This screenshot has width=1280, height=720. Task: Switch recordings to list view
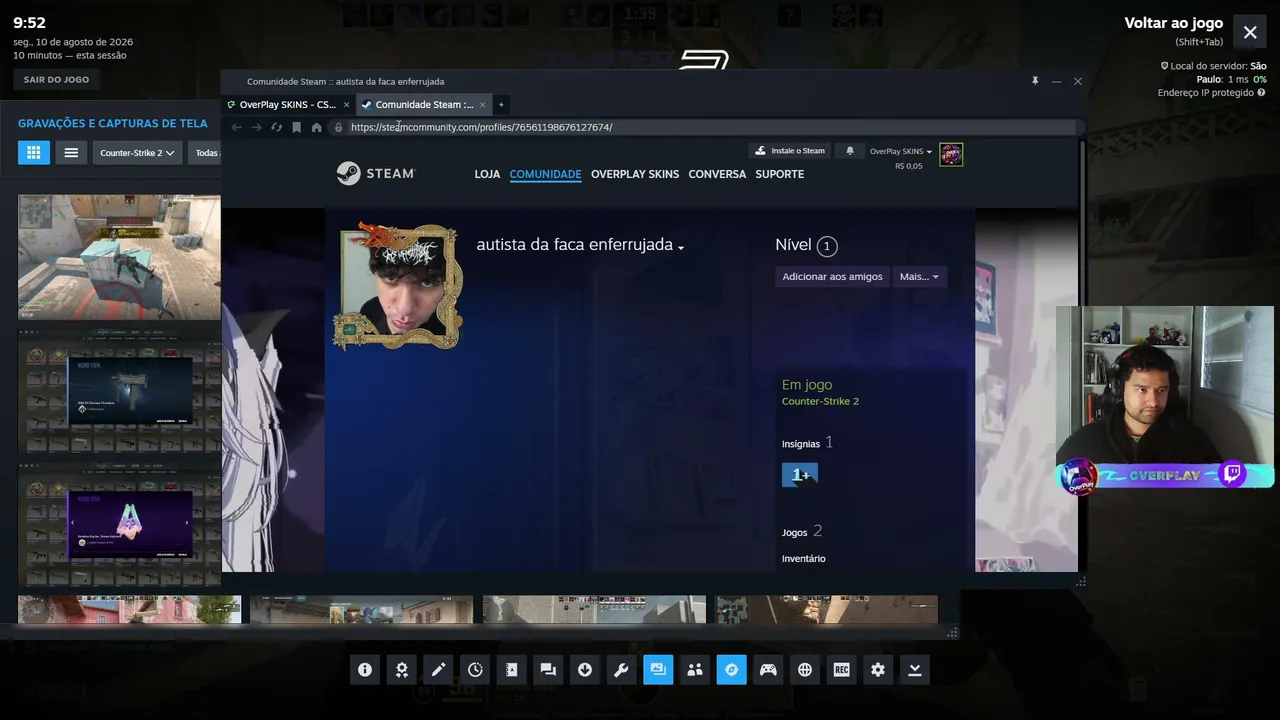point(71,153)
